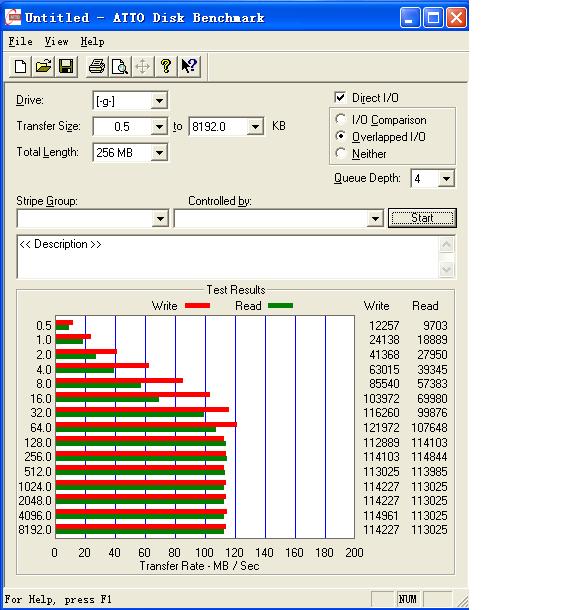The image size is (570, 610).
Task: Expand the Queue Depth dropdown
Action: [x=446, y=179]
